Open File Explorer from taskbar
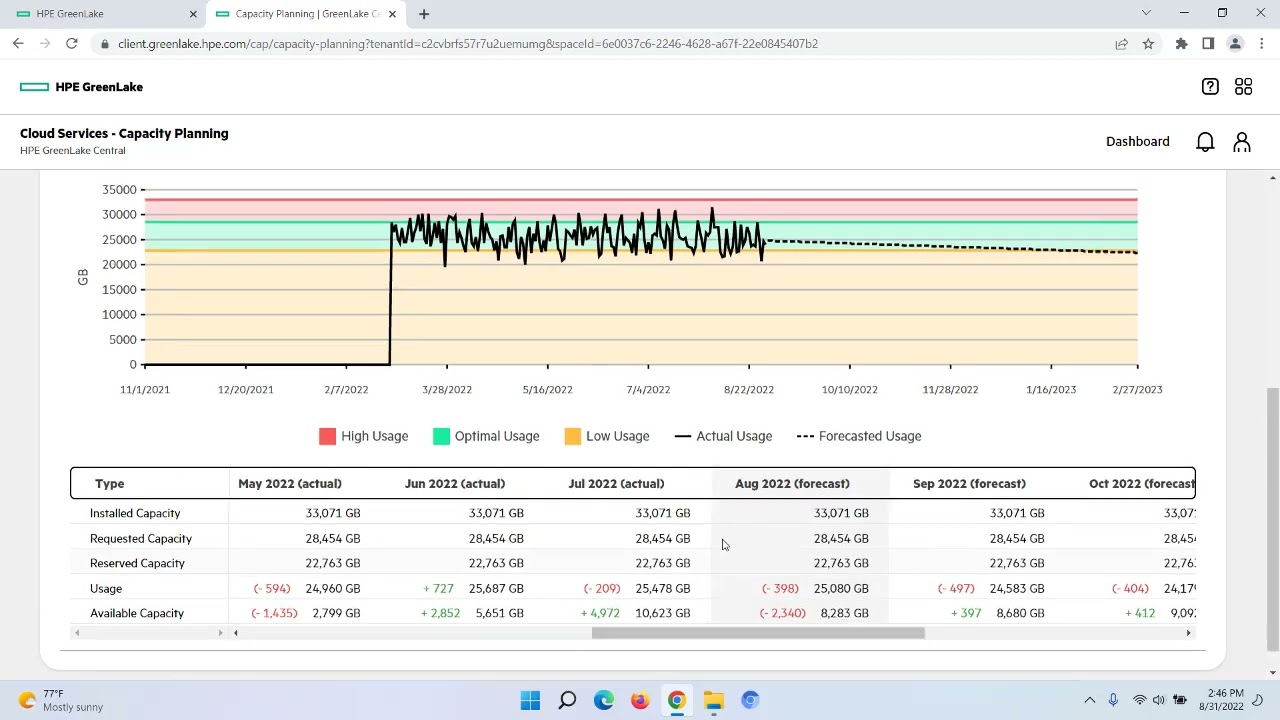This screenshot has height=720, width=1280. point(714,700)
